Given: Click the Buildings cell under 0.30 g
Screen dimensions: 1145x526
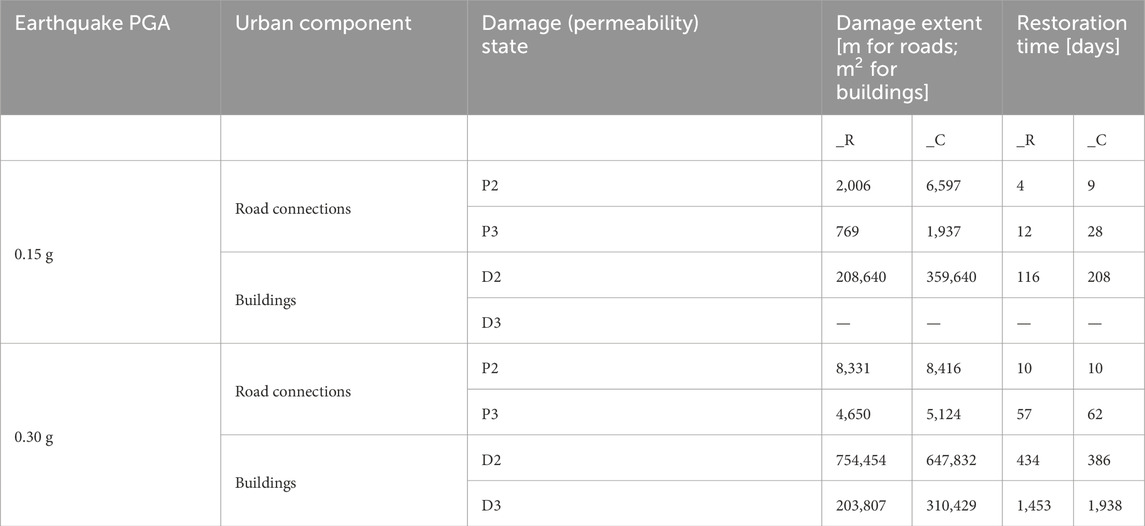Looking at the screenshot, I should click(x=265, y=483).
